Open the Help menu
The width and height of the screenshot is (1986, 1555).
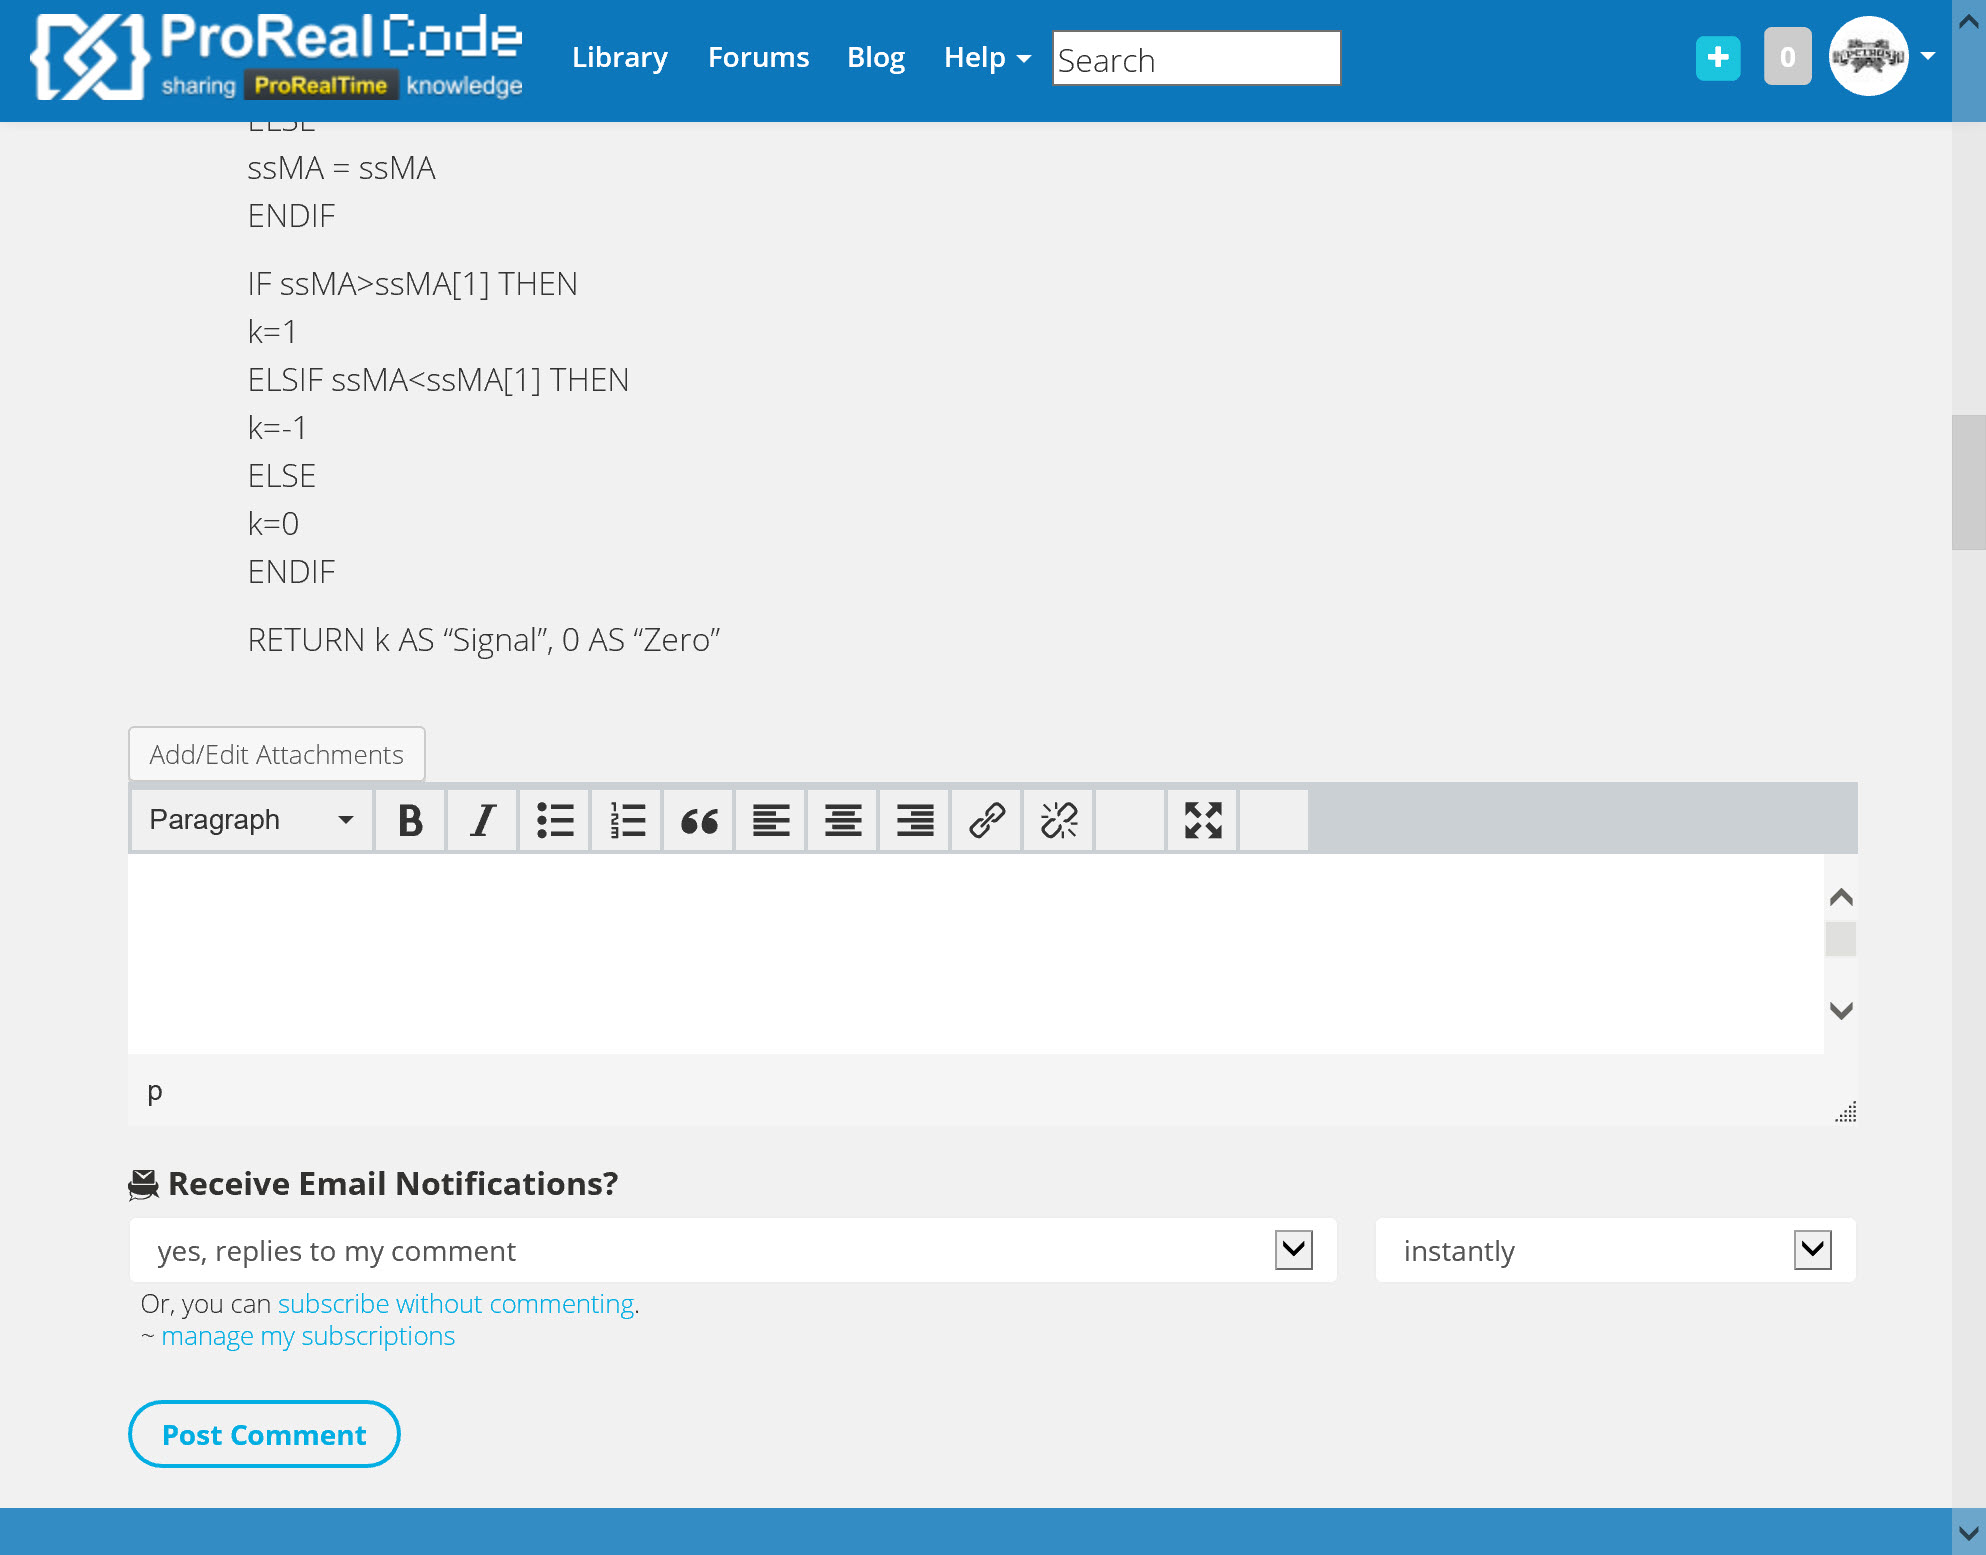click(x=986, y=58)
